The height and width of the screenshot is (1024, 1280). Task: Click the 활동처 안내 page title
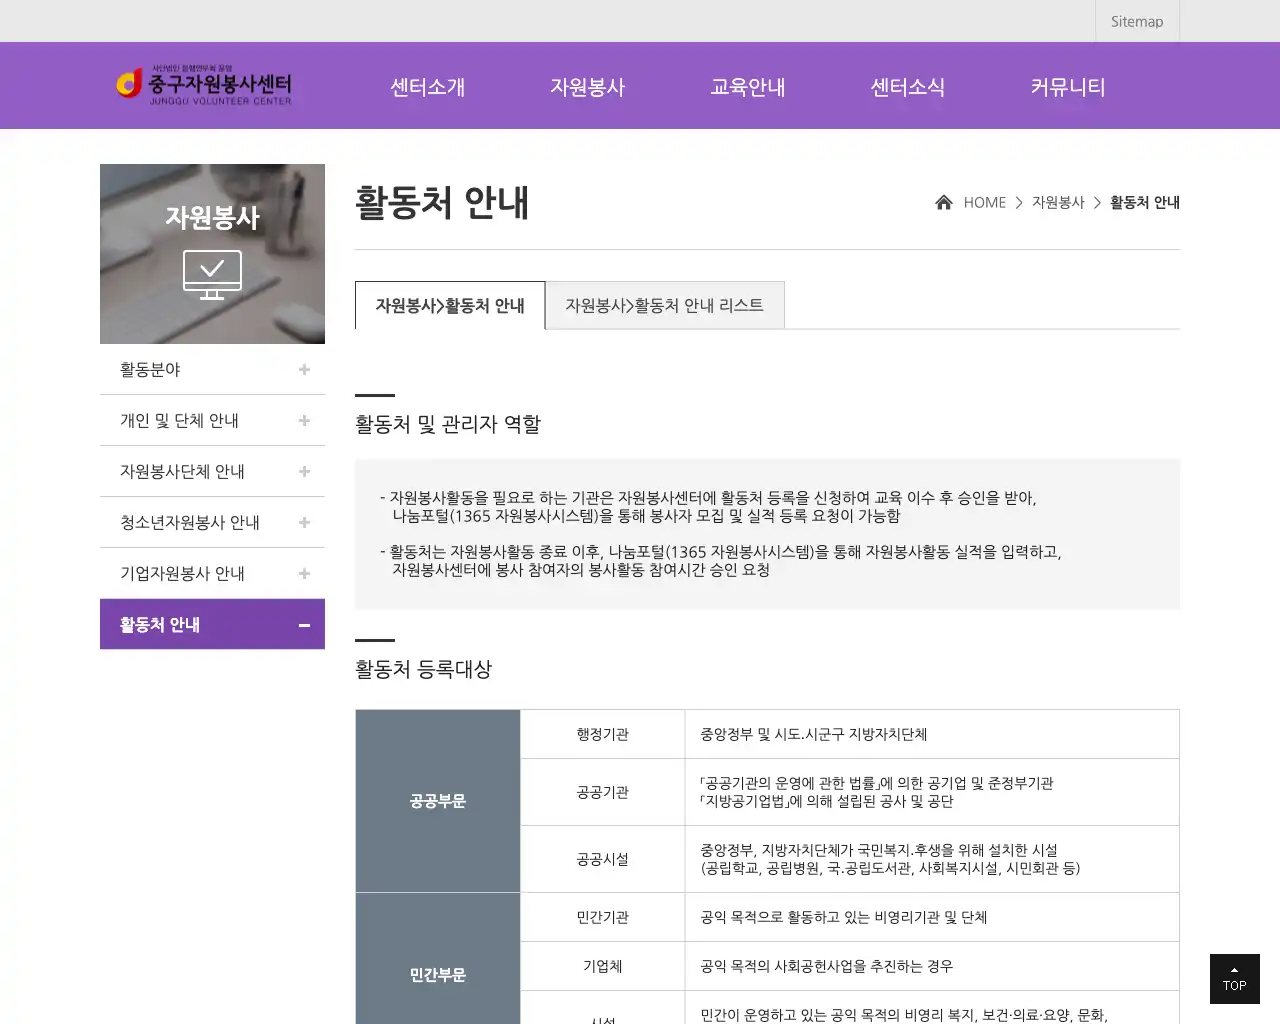pos(442,202)
